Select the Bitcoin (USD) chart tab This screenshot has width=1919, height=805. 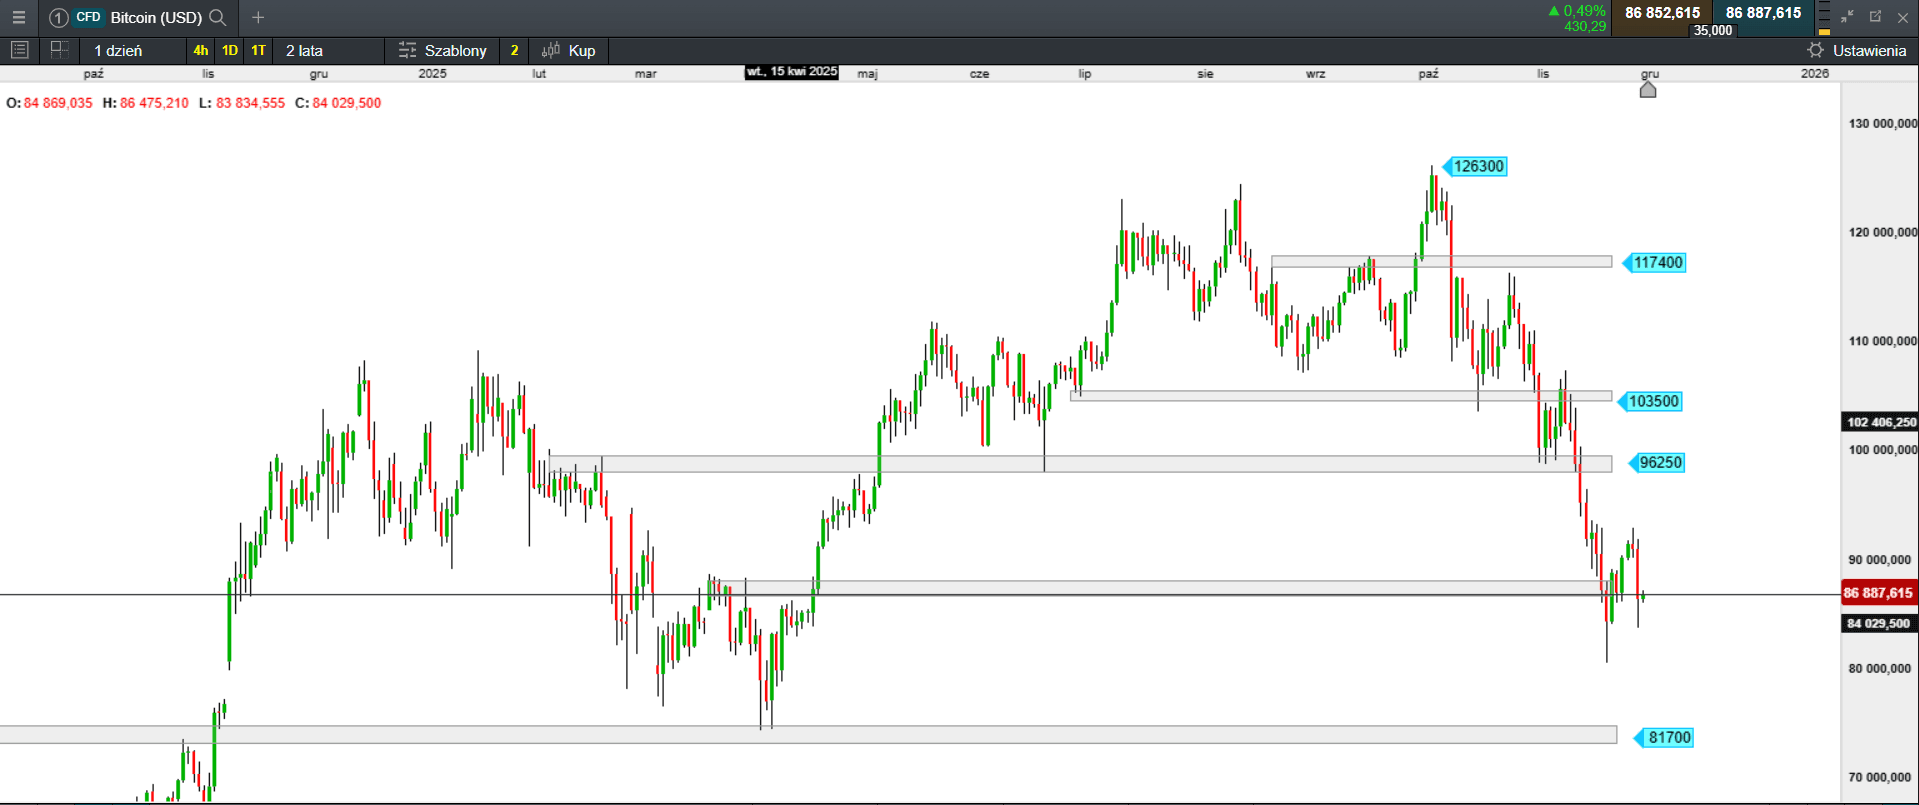coord(155,17)
